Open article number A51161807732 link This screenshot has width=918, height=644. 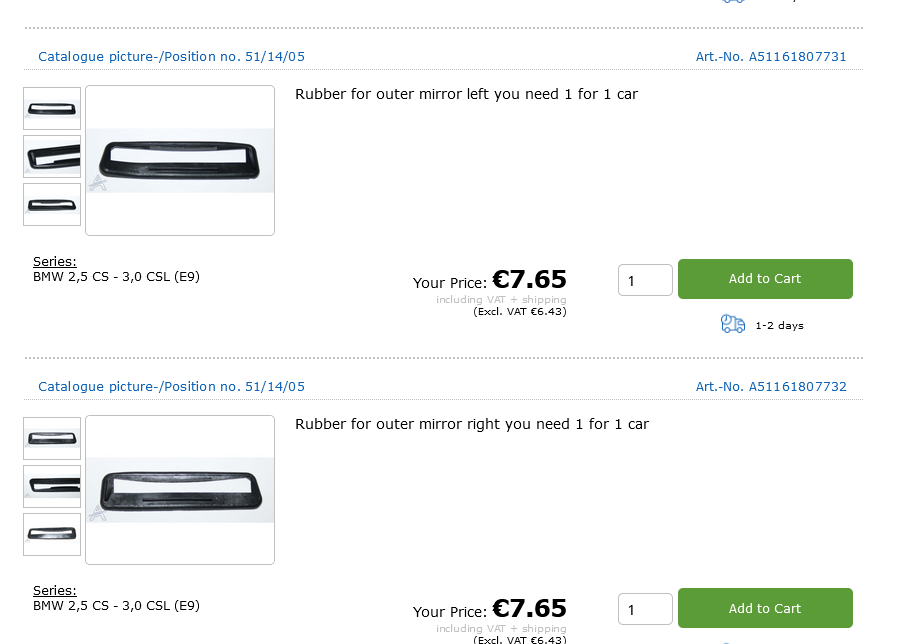tap(771, 387)
